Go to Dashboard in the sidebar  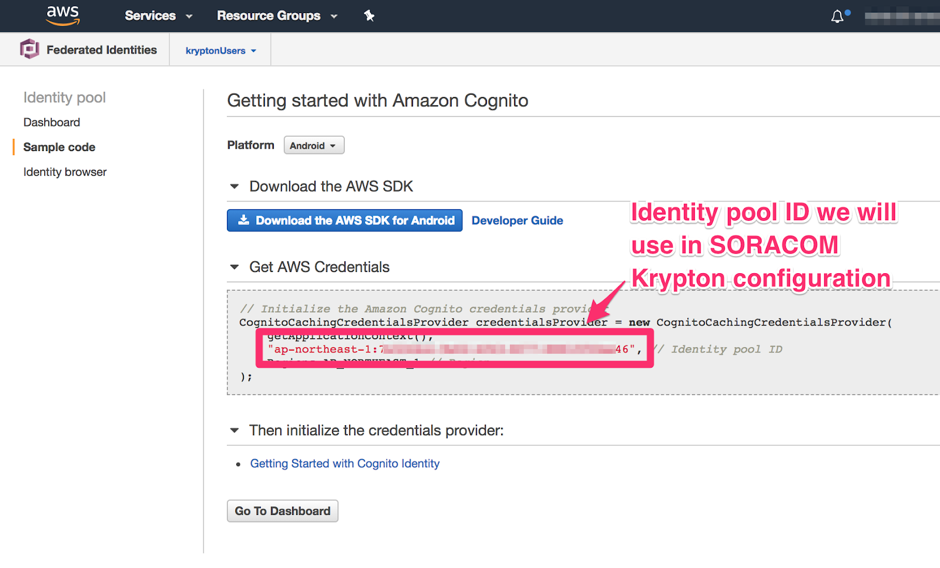pyautogui.click(x=52, y=122)
